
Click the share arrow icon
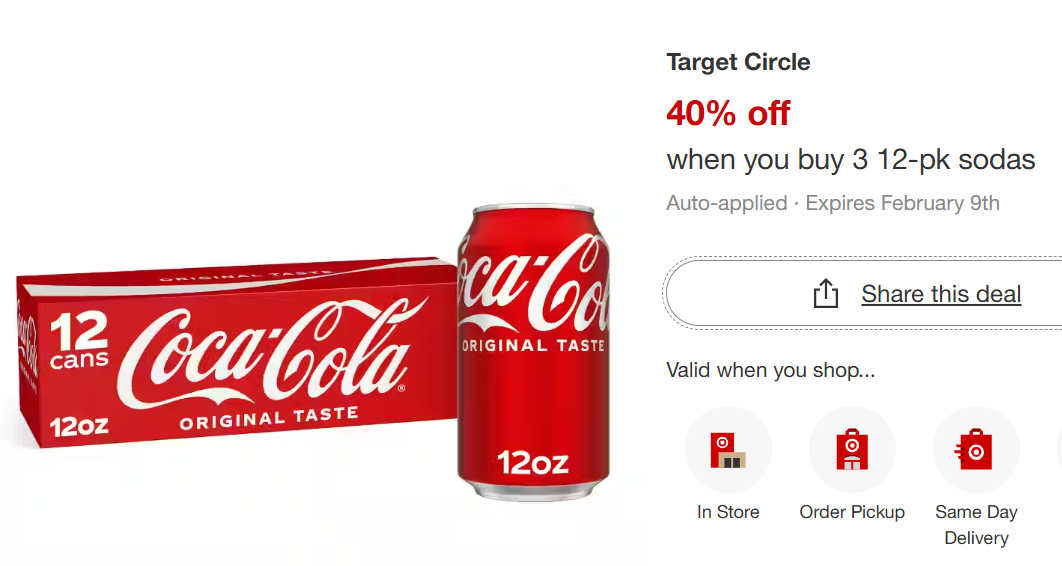[825, 294]
